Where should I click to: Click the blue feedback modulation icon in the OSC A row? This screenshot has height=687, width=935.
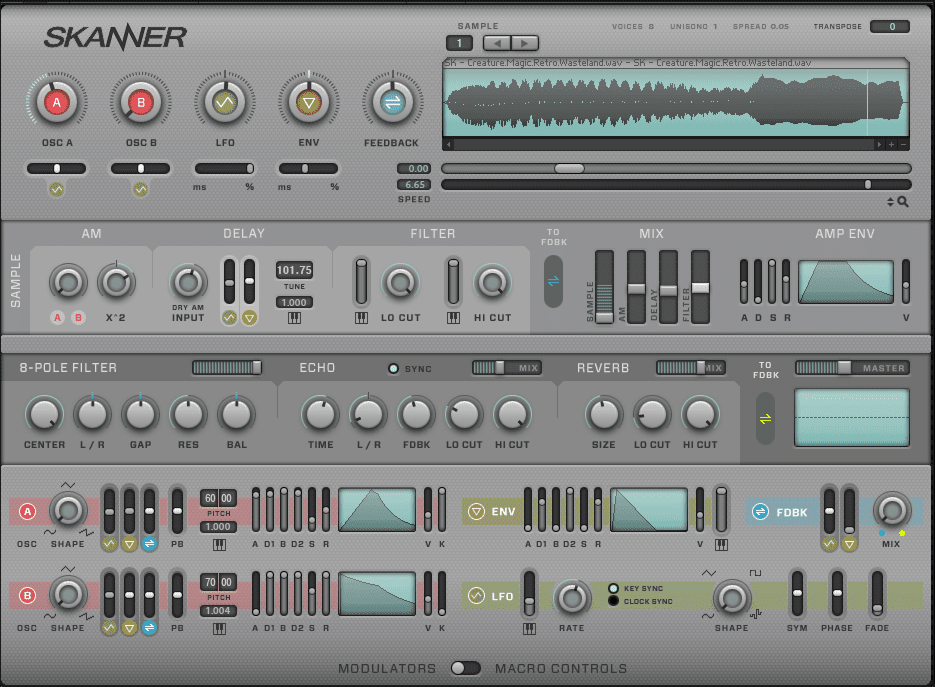151,544
